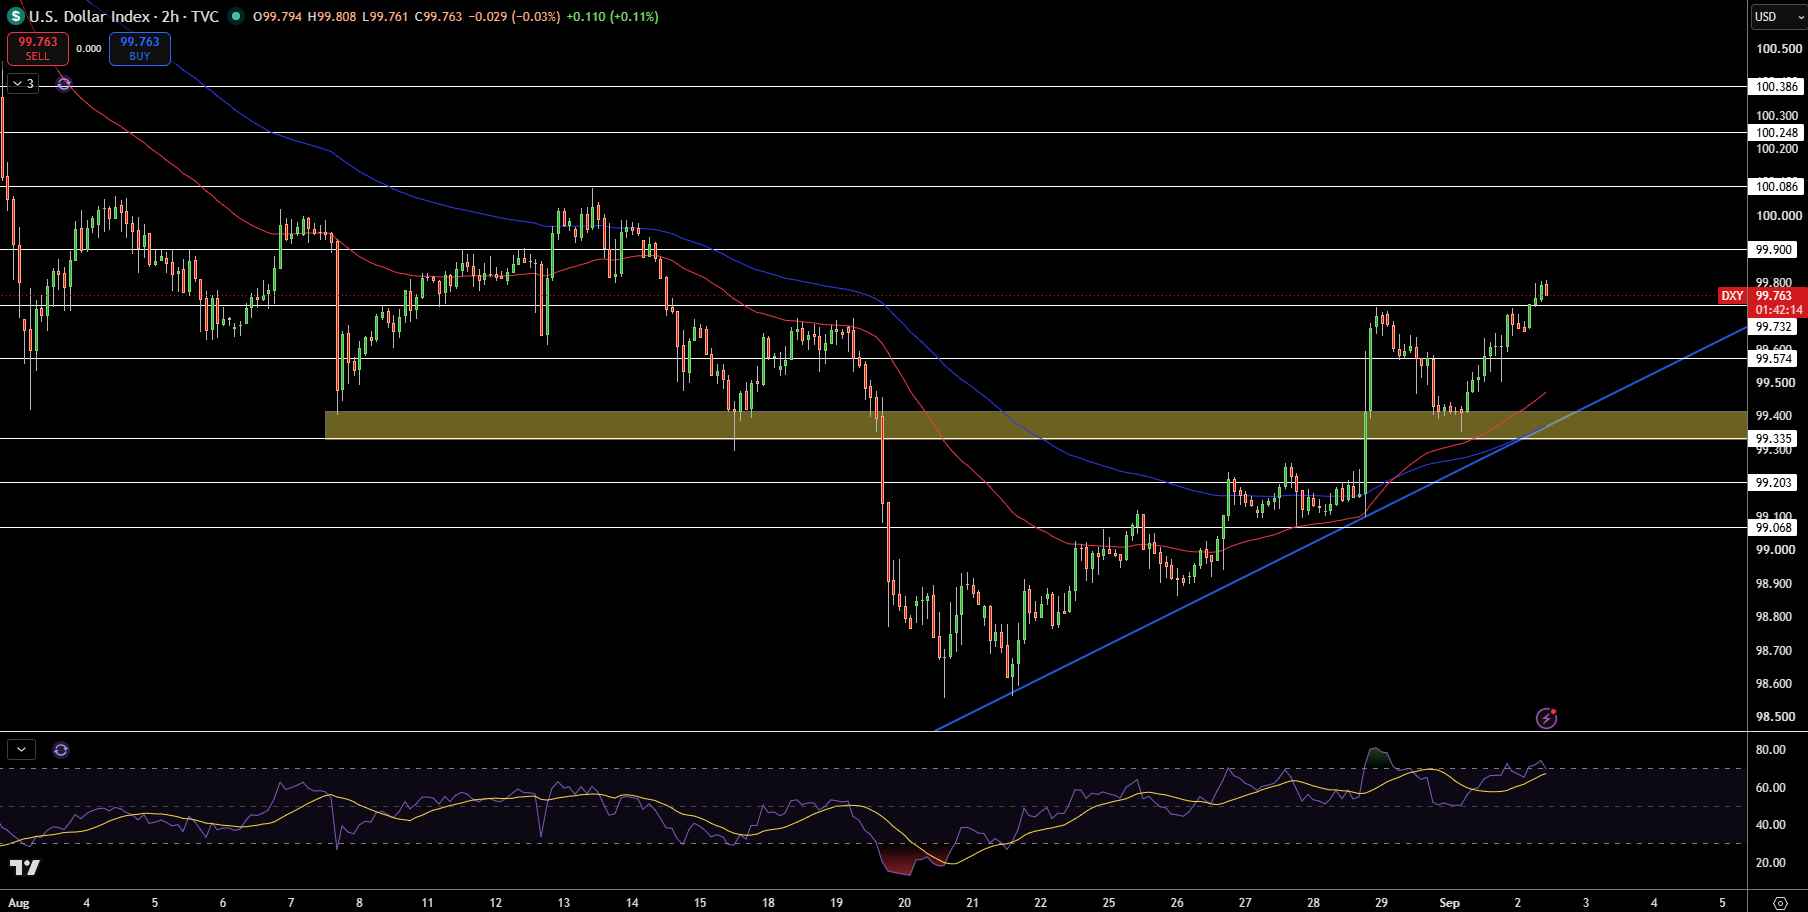Click the green market status dot

236,16
